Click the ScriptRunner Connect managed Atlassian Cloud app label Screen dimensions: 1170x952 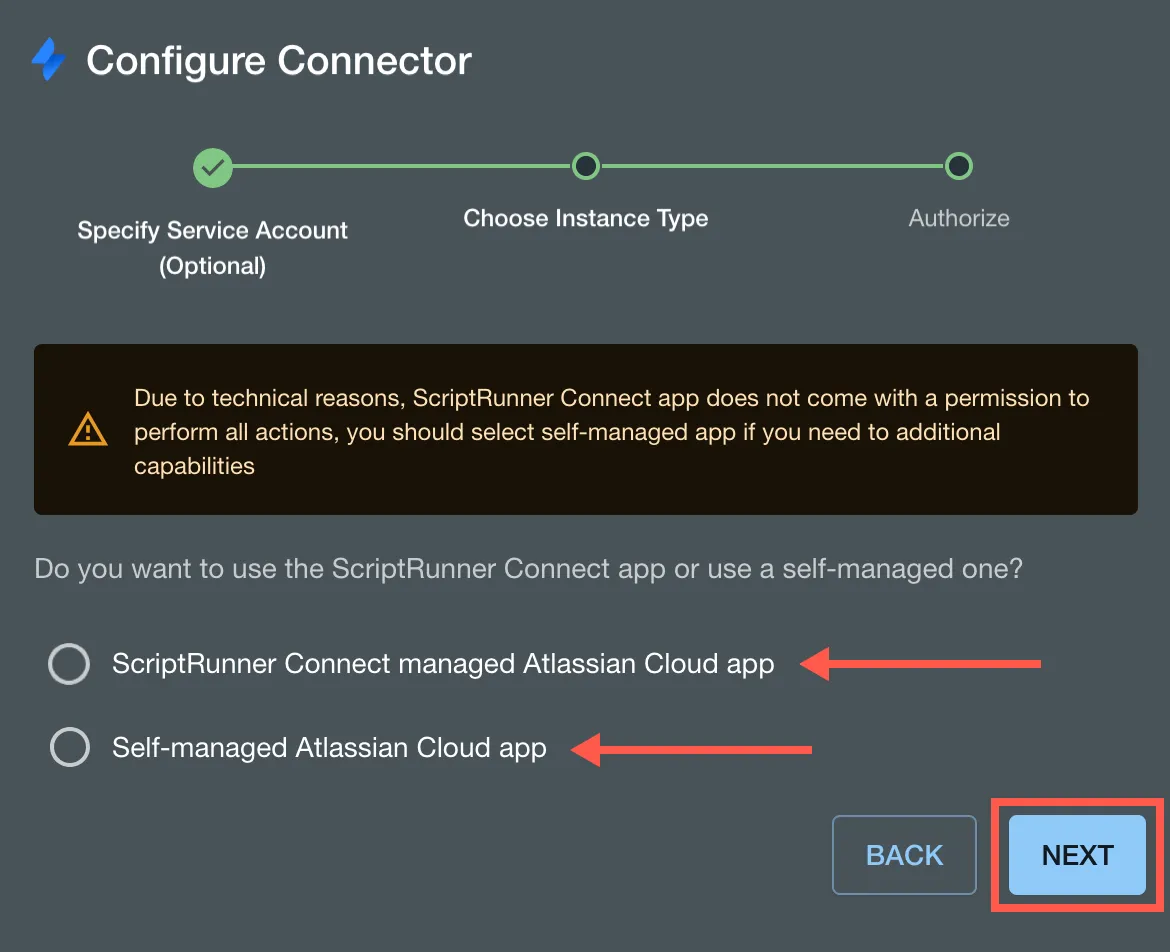click(x=443, y=664)
